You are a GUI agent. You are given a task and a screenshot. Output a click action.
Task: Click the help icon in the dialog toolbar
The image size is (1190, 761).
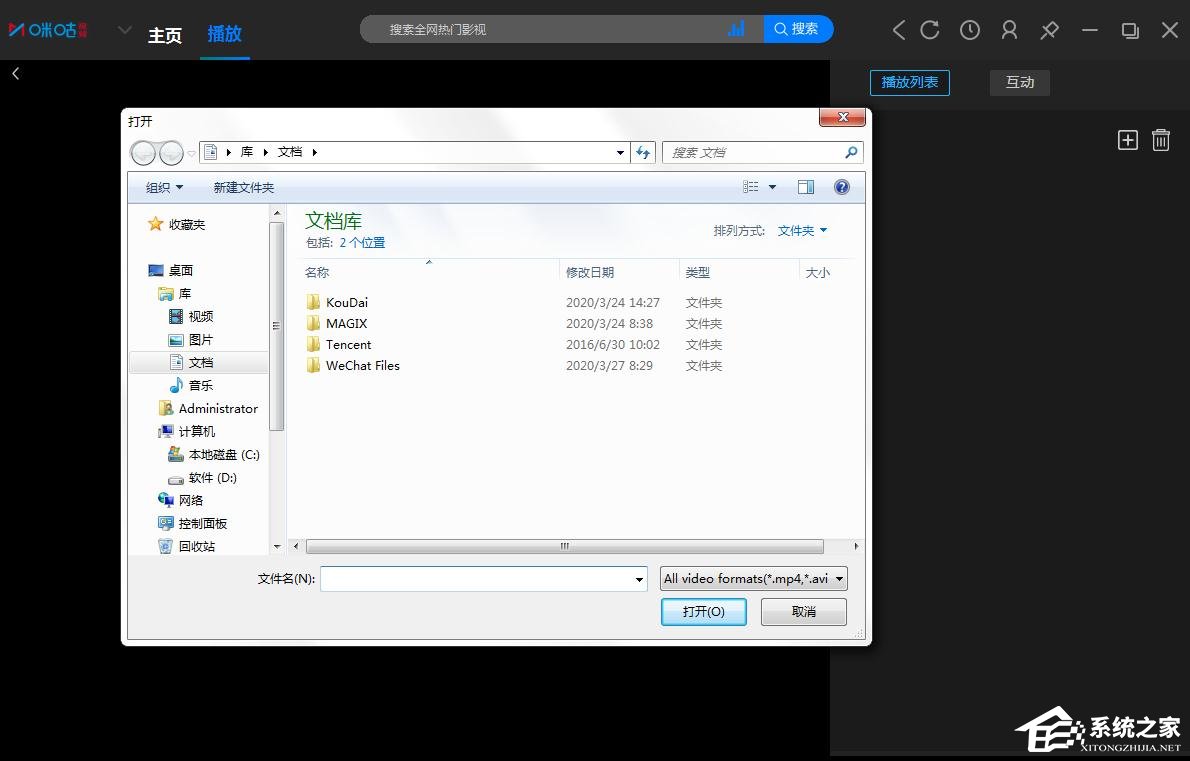click(x=841, y=187)
